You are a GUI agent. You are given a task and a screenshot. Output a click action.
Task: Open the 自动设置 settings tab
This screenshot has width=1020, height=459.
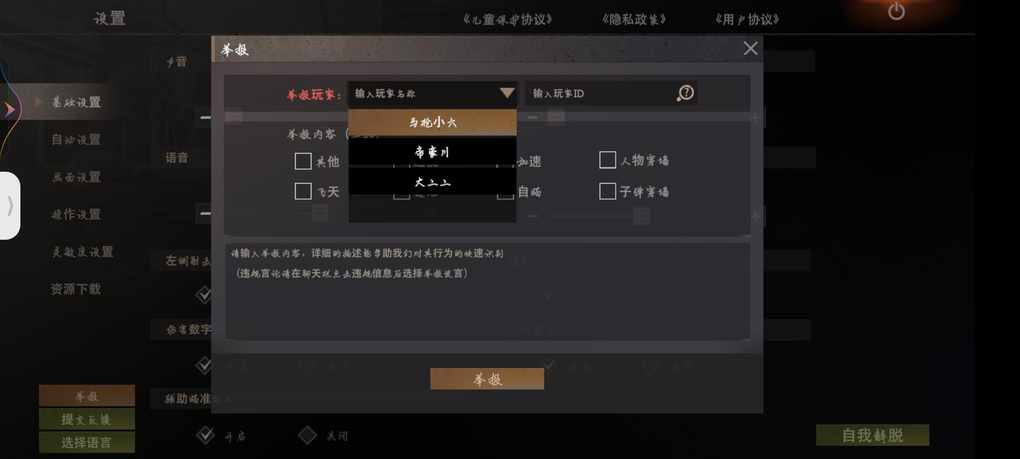pyautogui.click(x=76, y=139)
